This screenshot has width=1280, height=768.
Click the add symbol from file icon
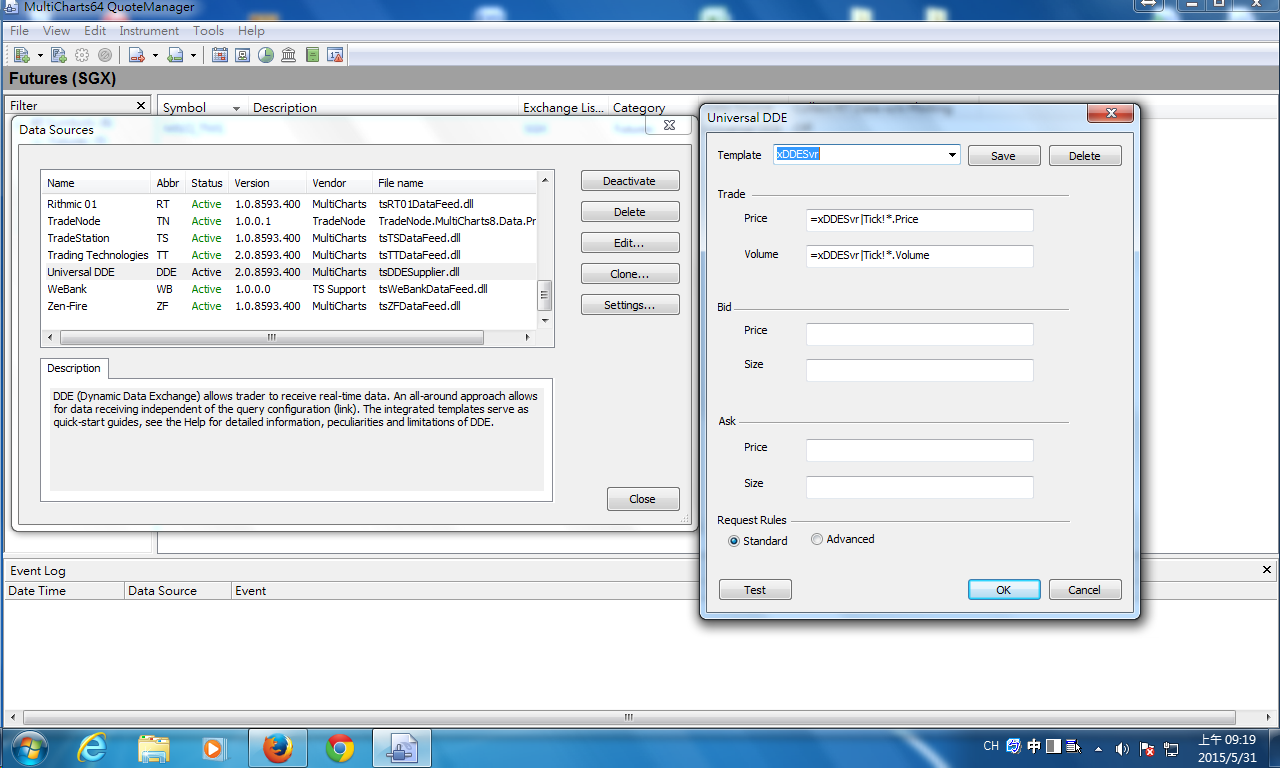click(59, 55)
